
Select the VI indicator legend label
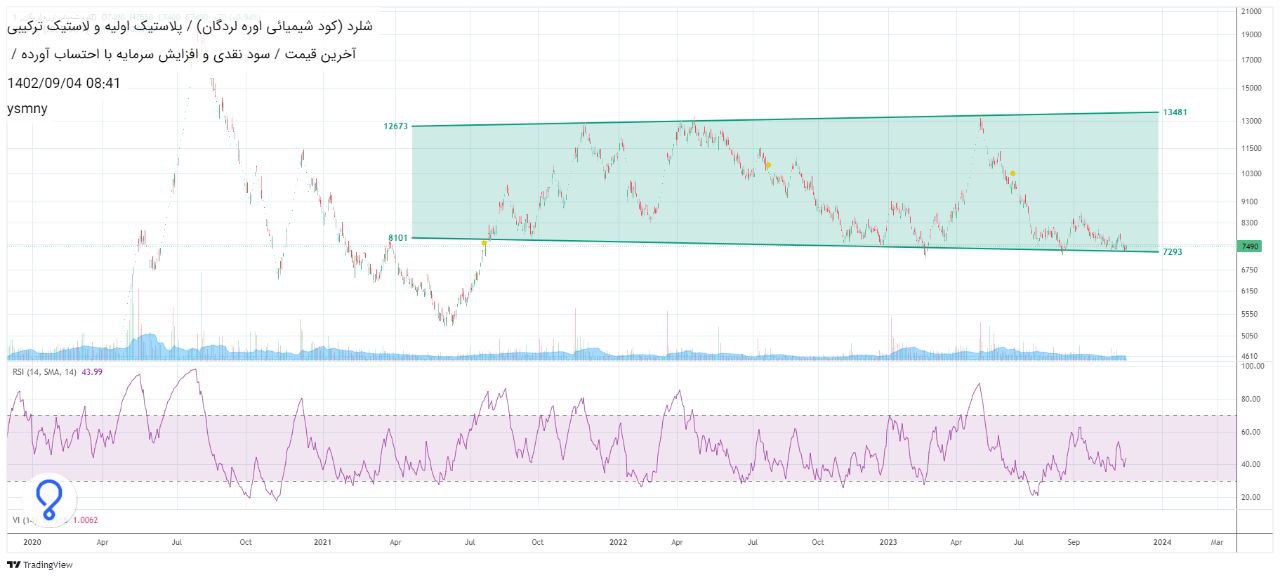[17, 520]
